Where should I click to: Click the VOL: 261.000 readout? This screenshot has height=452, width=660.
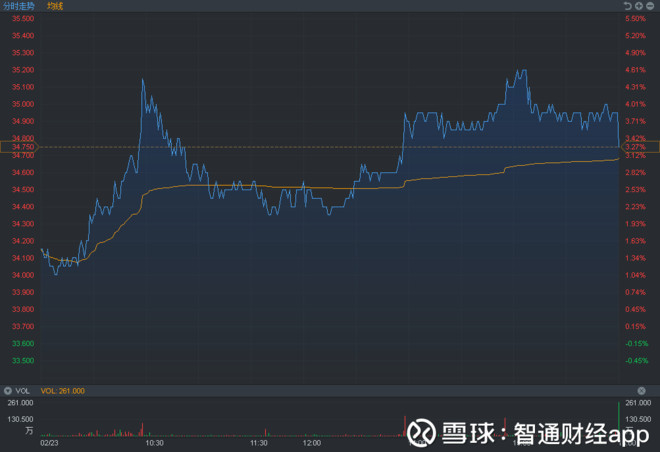tap(63, 391)
